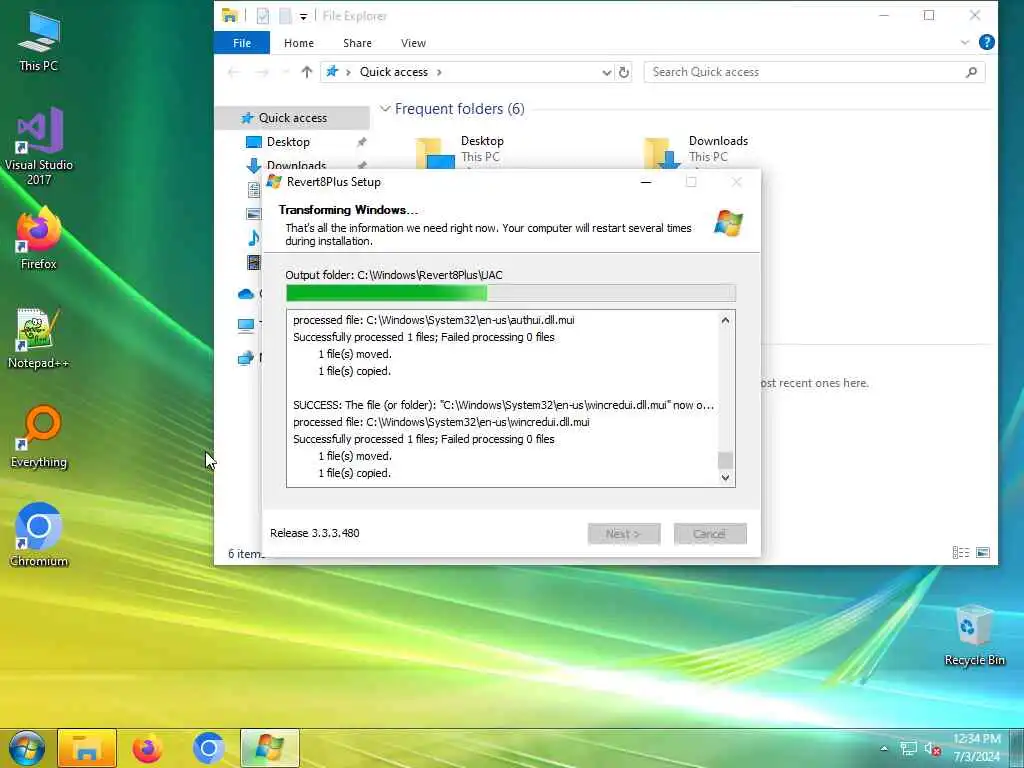Activate Revert8Plus Setup taskbar button

pos(270,748)
